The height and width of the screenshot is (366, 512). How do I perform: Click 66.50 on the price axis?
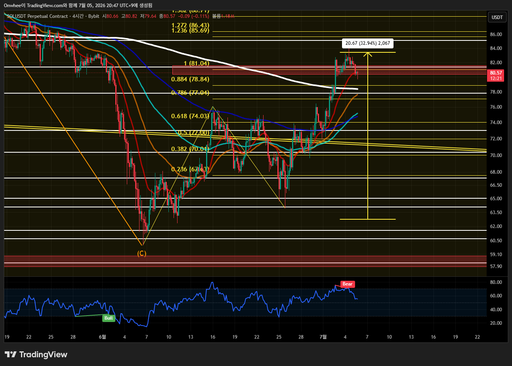(x=496, y=185)
